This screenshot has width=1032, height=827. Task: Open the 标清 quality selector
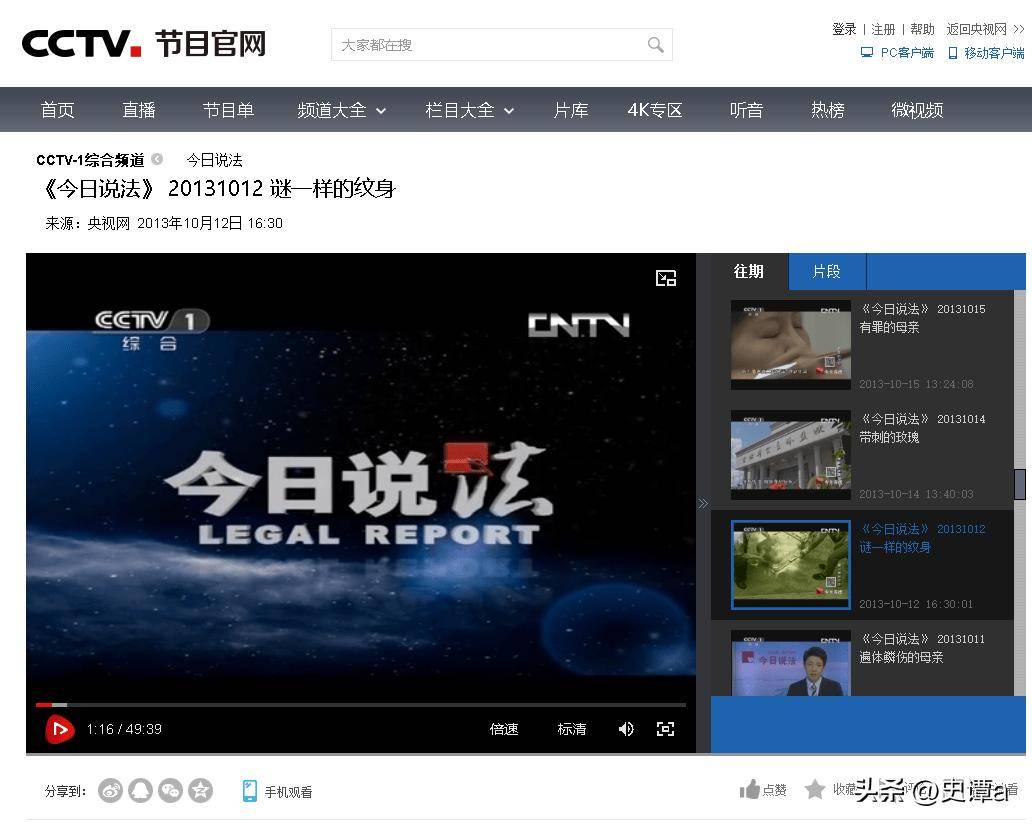click(571, 729)
